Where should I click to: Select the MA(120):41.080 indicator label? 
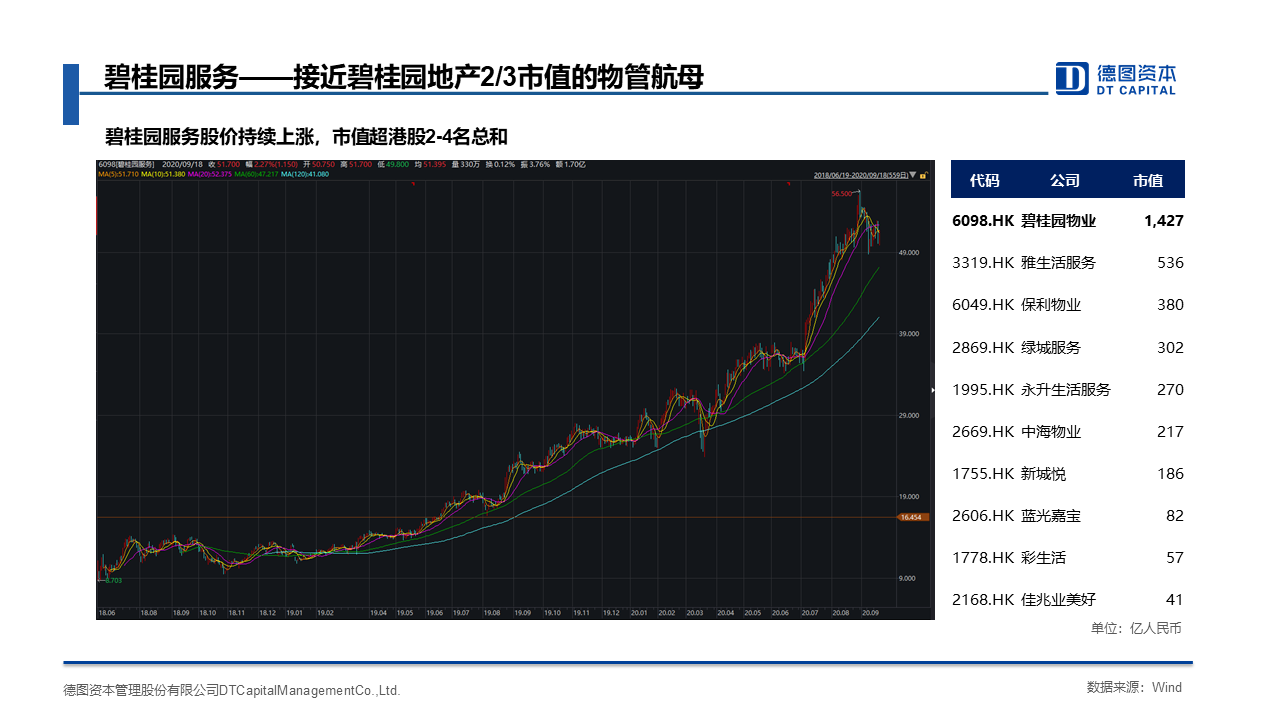pyautogui.click(x=305, y=174)
